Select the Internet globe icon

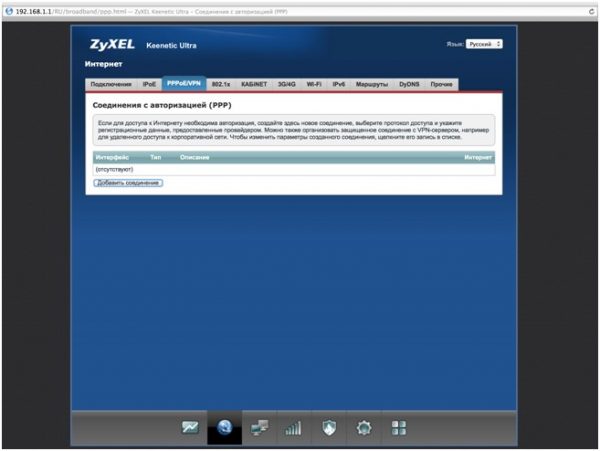(x=225, y=428)
